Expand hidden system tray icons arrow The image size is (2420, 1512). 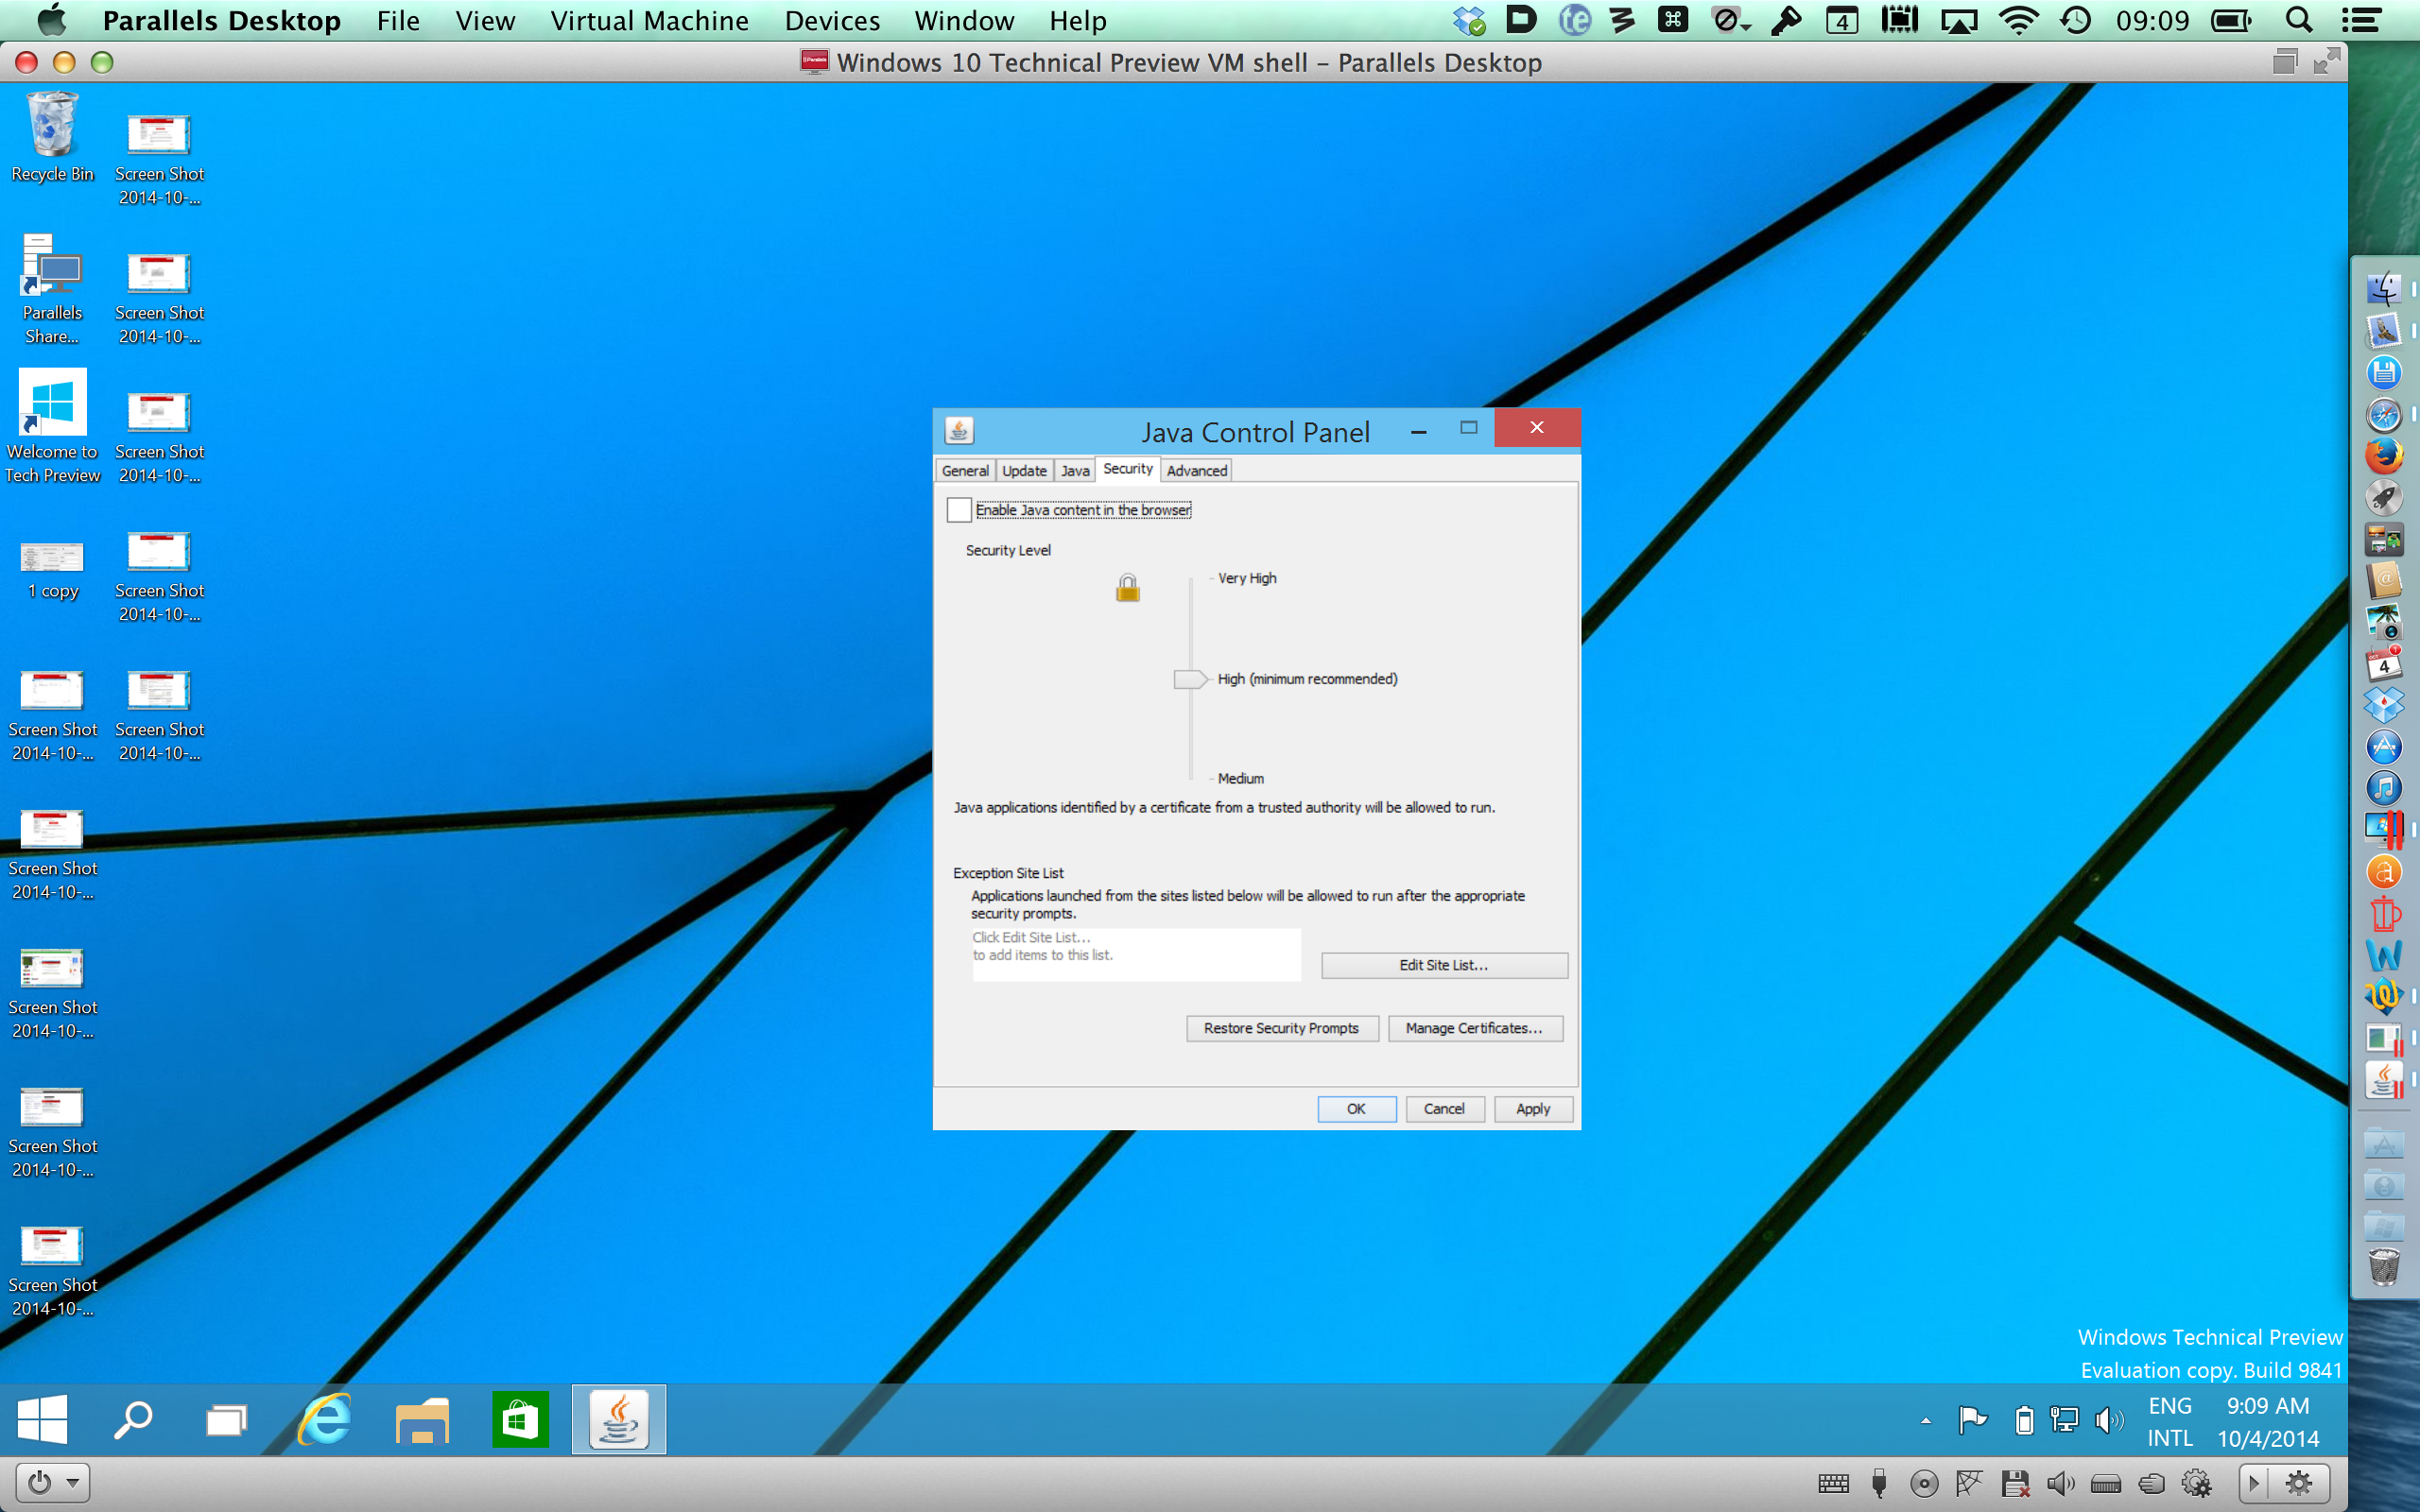[1925, 1421]
